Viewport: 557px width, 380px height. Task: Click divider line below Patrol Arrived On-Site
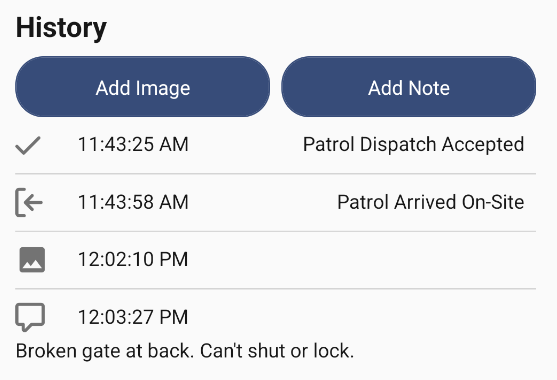point(275,231)
